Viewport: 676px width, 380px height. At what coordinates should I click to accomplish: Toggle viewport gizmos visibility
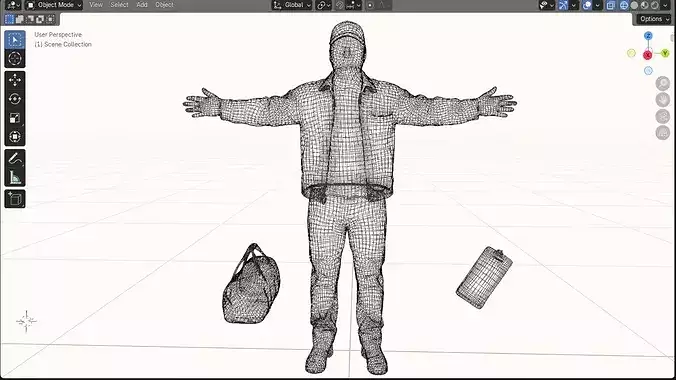click(563, 5)
